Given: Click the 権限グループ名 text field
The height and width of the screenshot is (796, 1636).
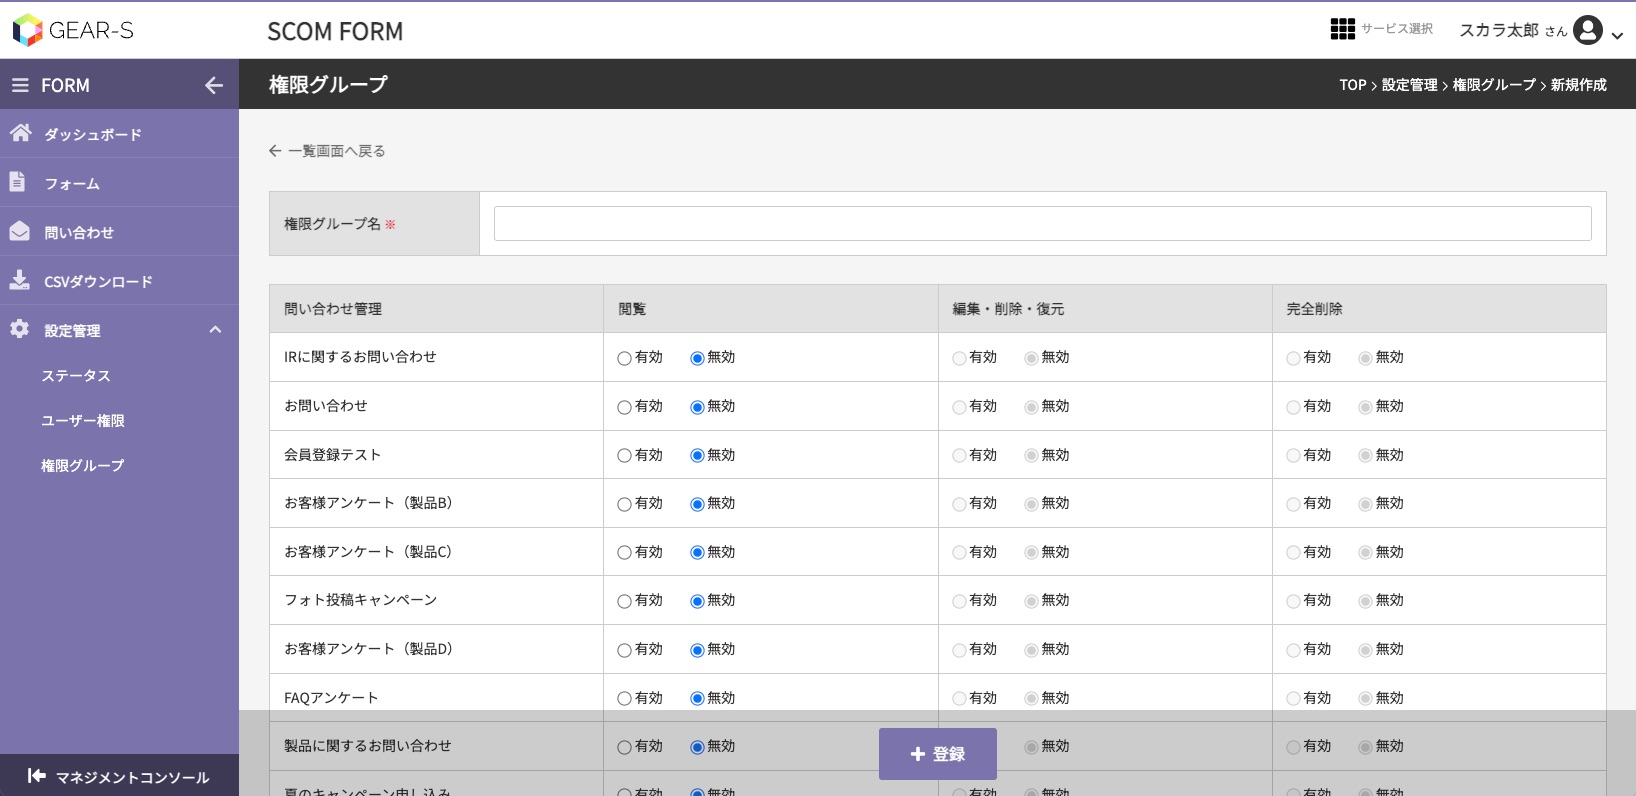Looking at the screenshot, I should pos(1043,224).
